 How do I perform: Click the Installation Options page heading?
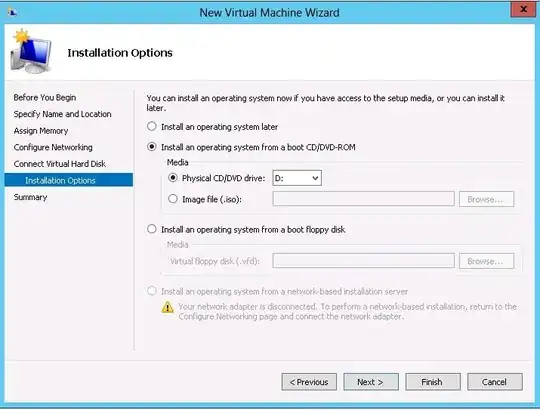click(120, 53)
